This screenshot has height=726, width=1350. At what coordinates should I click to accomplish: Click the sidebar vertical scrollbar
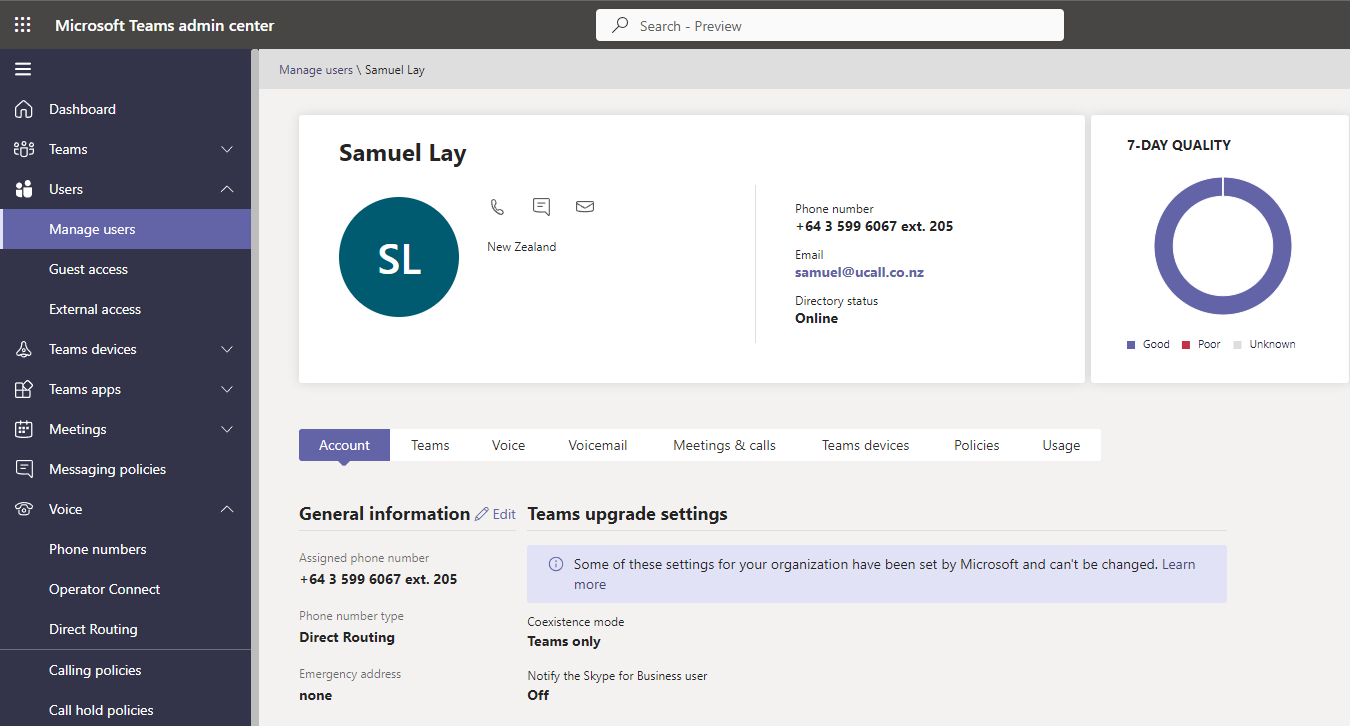coord(255,388)
